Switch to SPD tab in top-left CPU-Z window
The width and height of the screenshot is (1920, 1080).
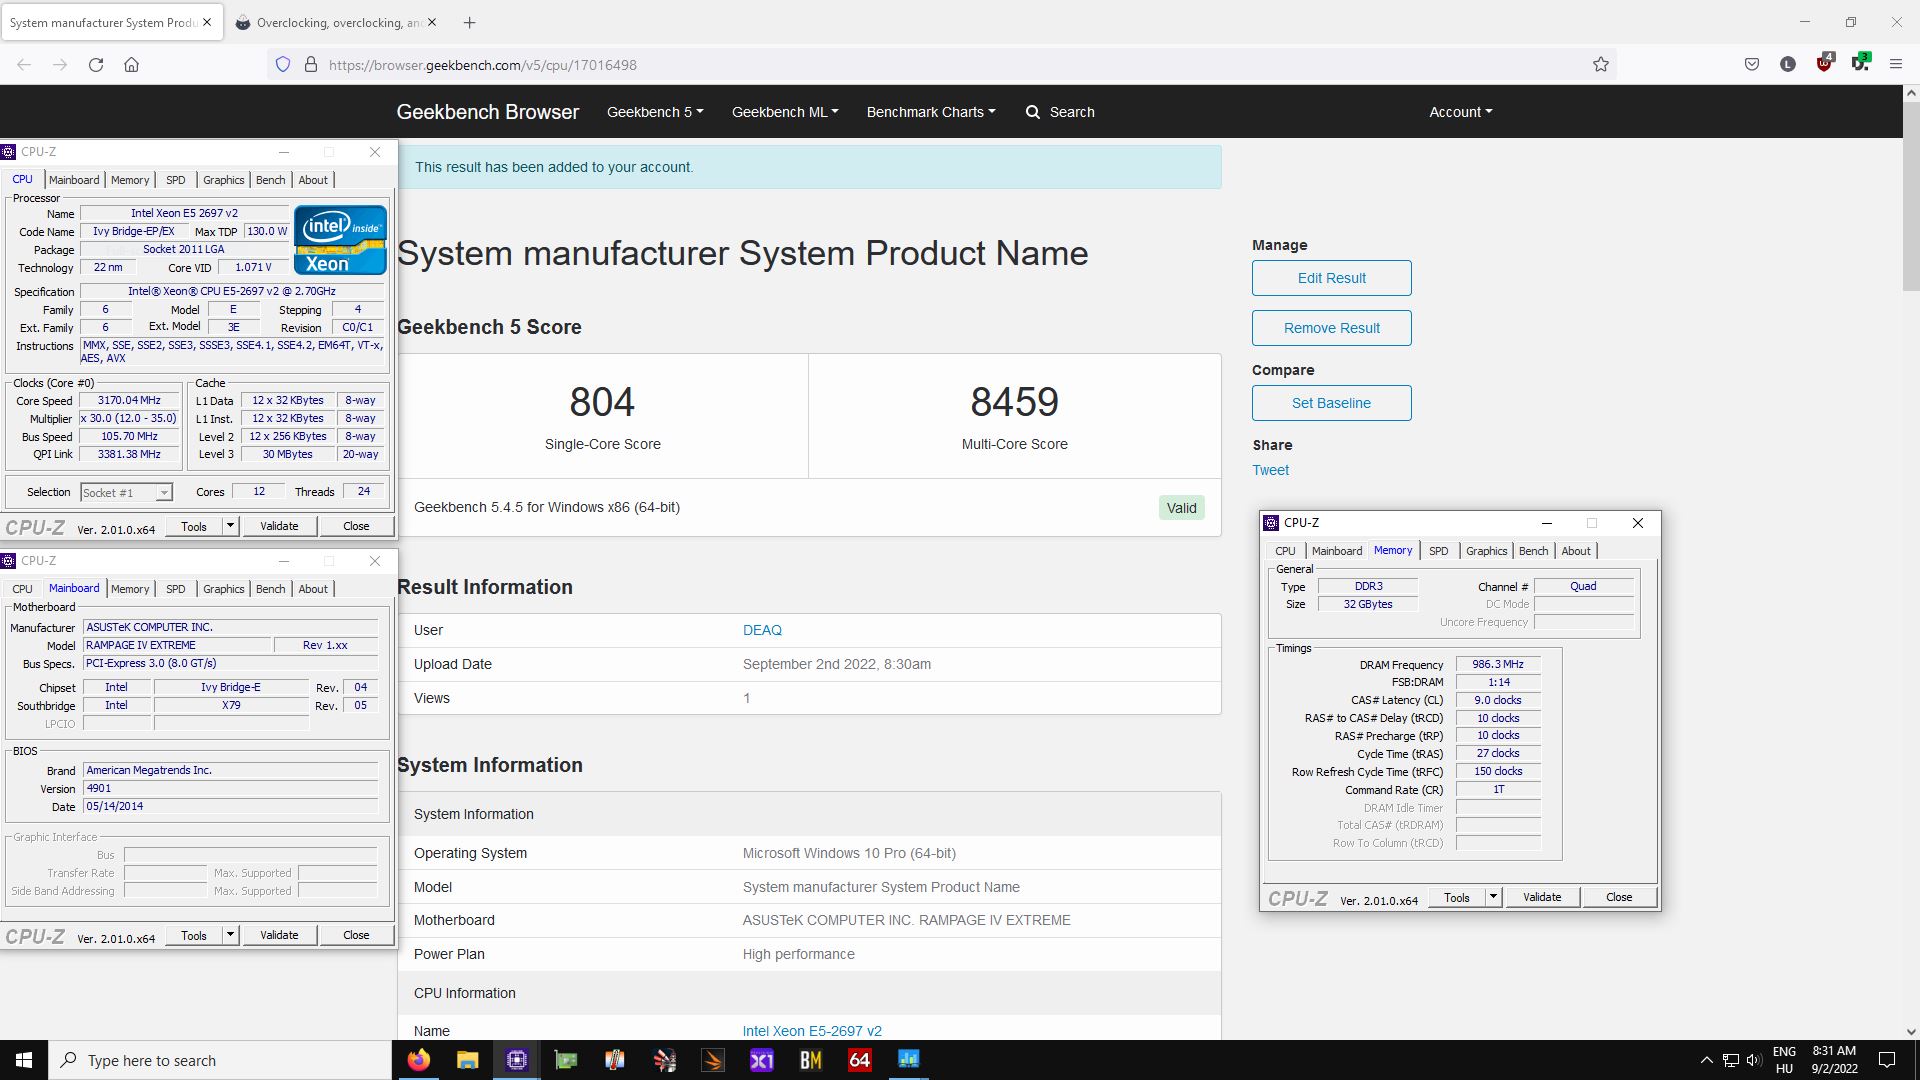coord(176,180)
